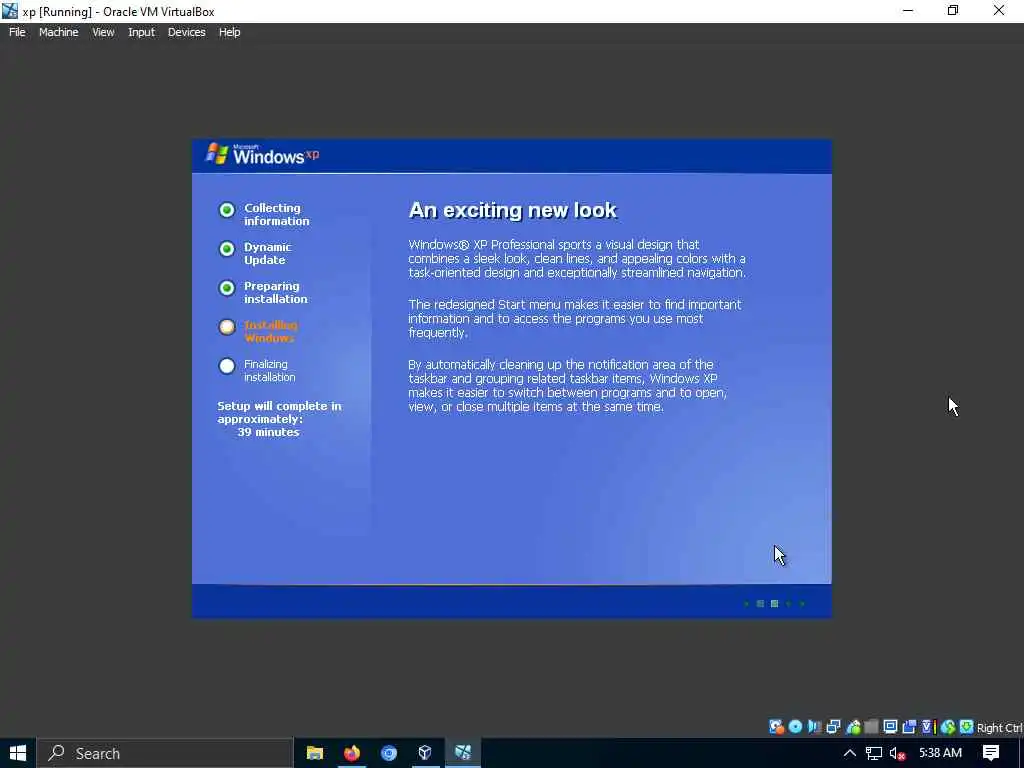The height and width of the screenshot is (768, 1024).
Task: Open the Devices menu
Action: (186, 32)
